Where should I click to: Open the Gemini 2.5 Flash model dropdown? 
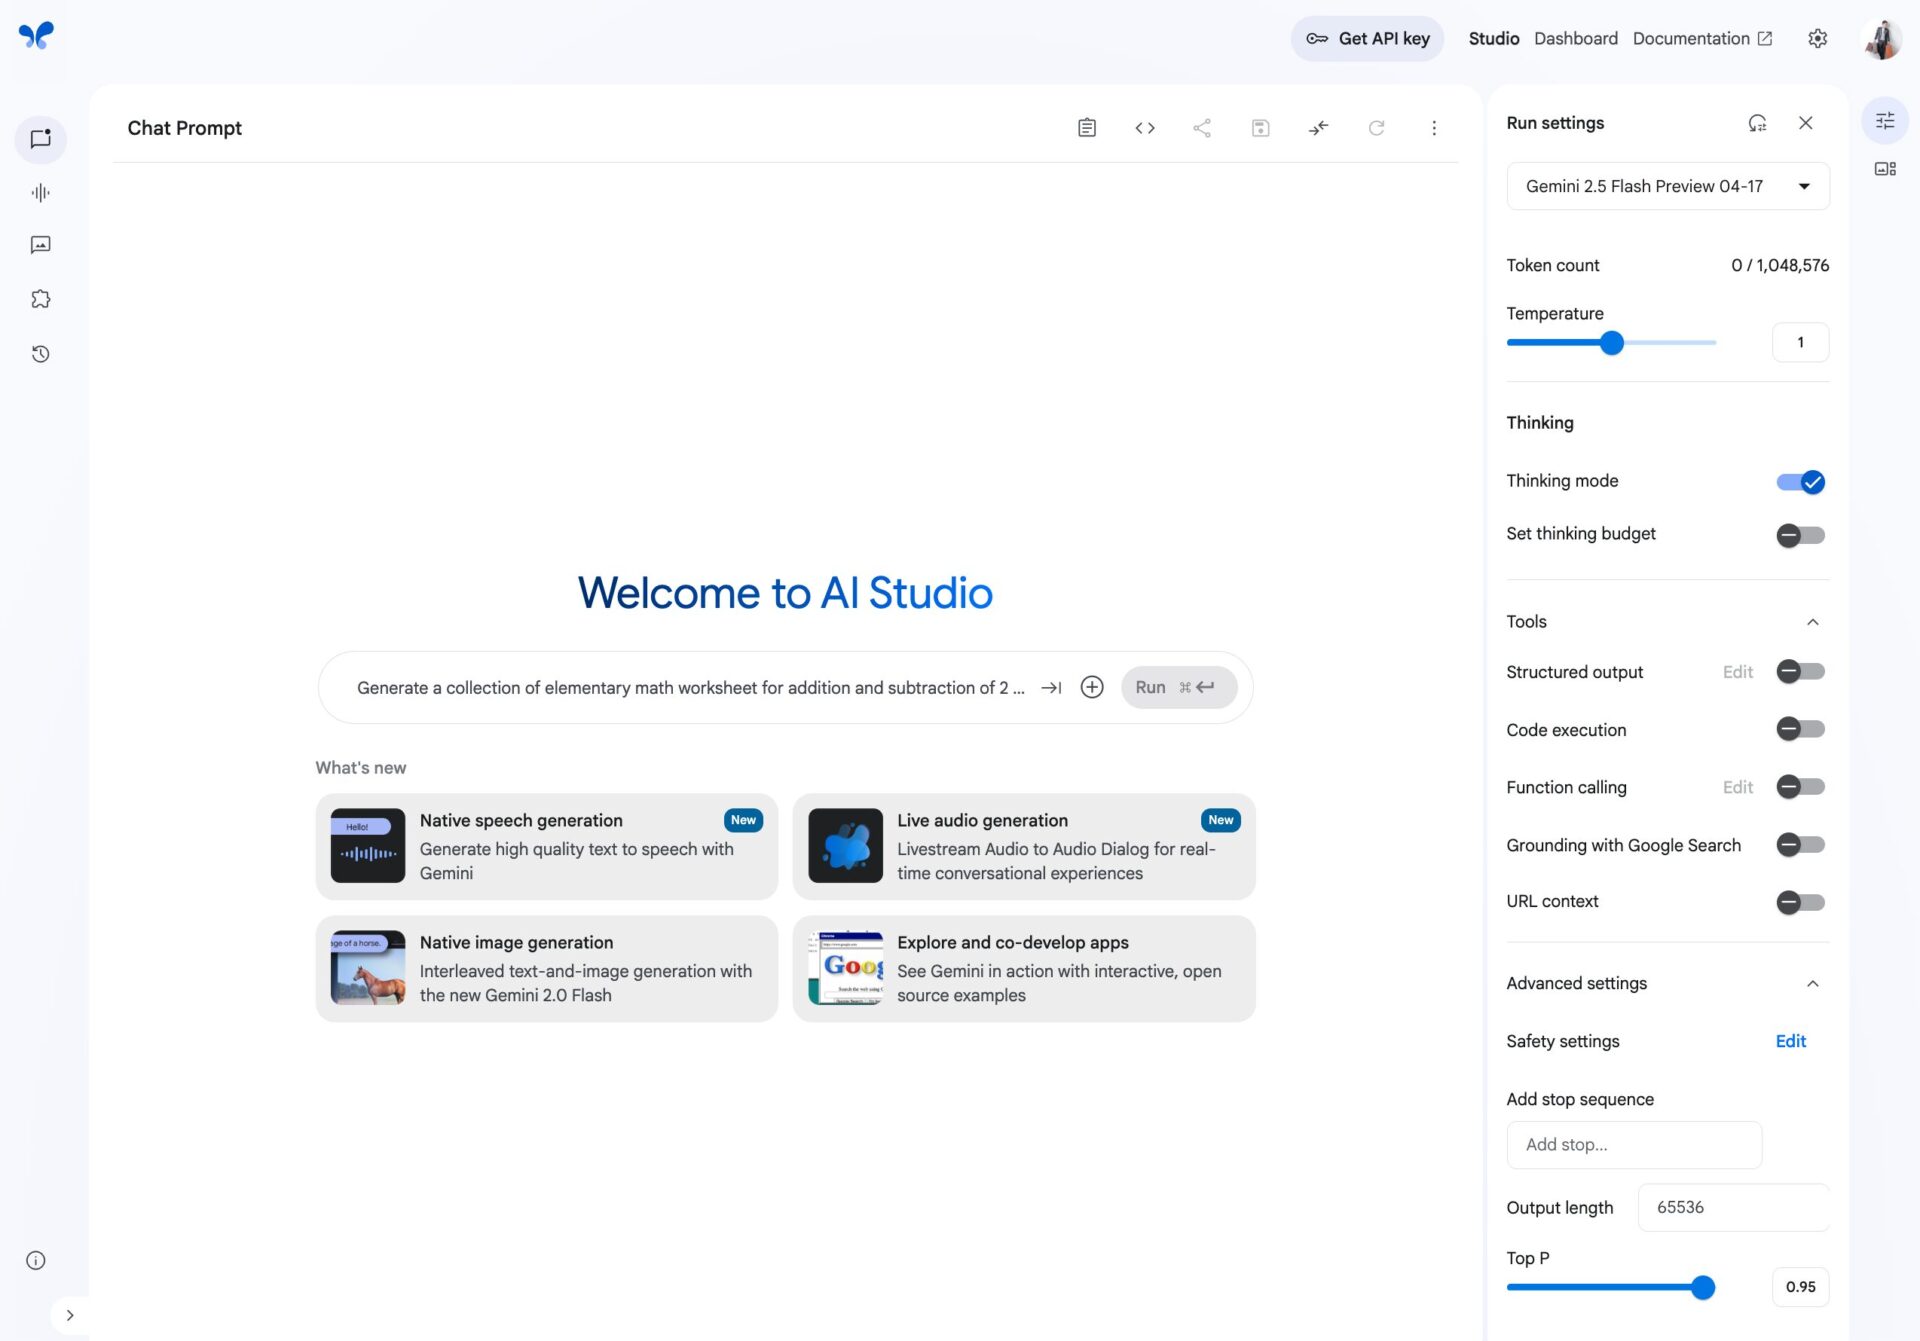[1667, 186]
